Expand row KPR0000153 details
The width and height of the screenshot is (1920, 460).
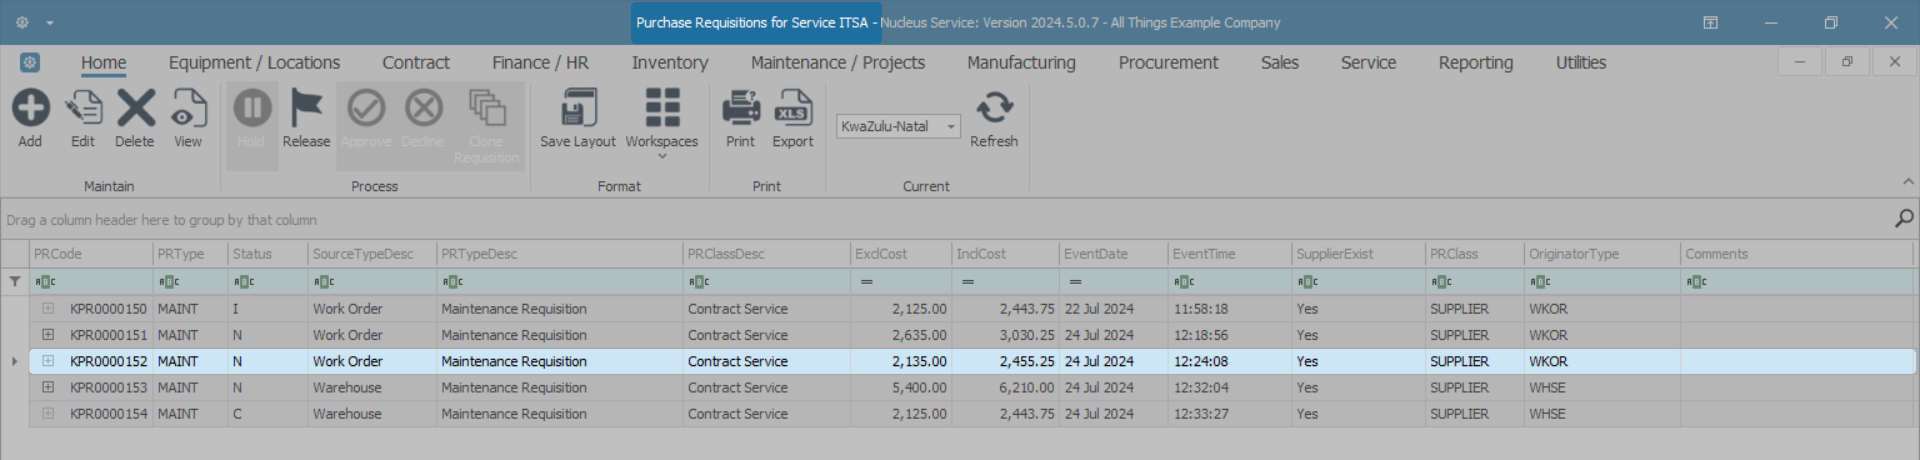48,387
